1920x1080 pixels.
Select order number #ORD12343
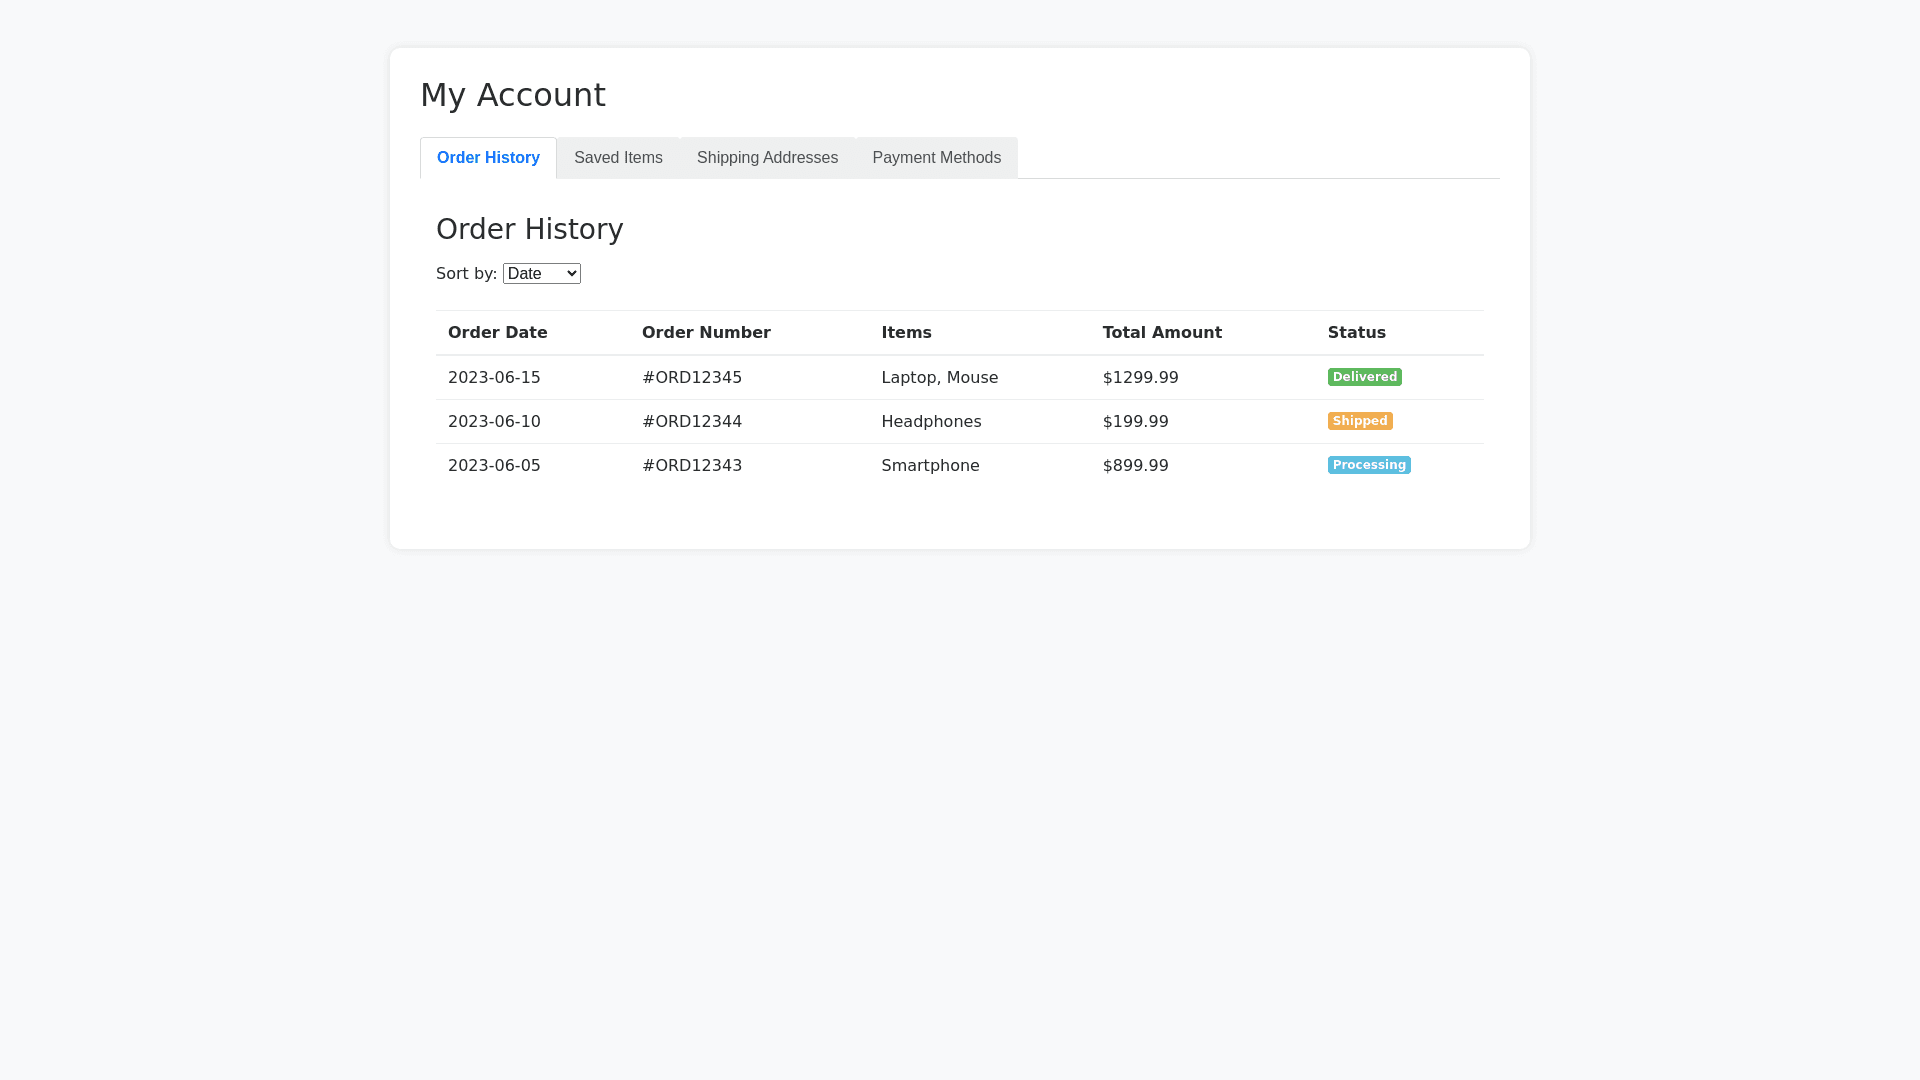(x=692, y=466)
